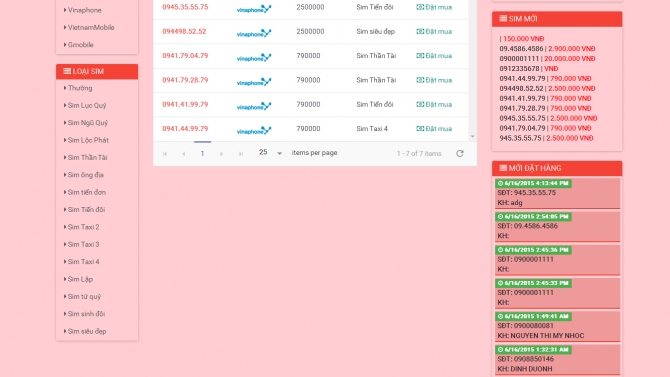Click order with customer DINH DUONH
The height and width of the screenshot is (377, 670).
[557, 360]
